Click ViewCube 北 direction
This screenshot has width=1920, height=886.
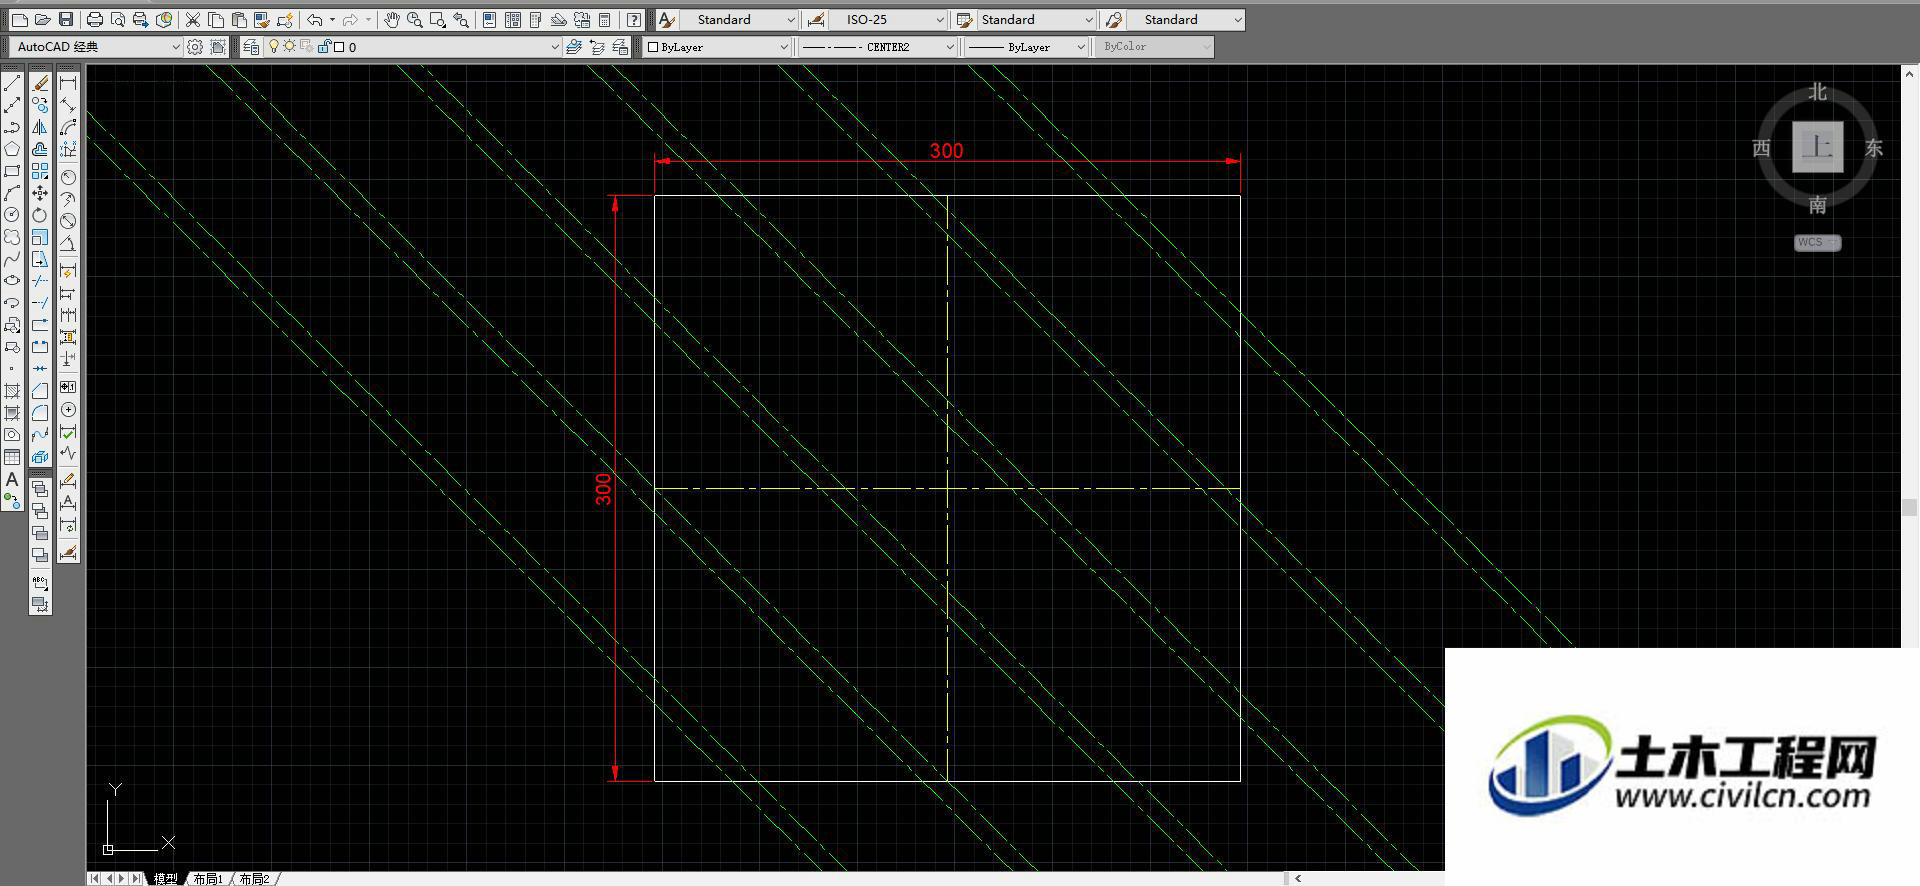point(1817,92)
